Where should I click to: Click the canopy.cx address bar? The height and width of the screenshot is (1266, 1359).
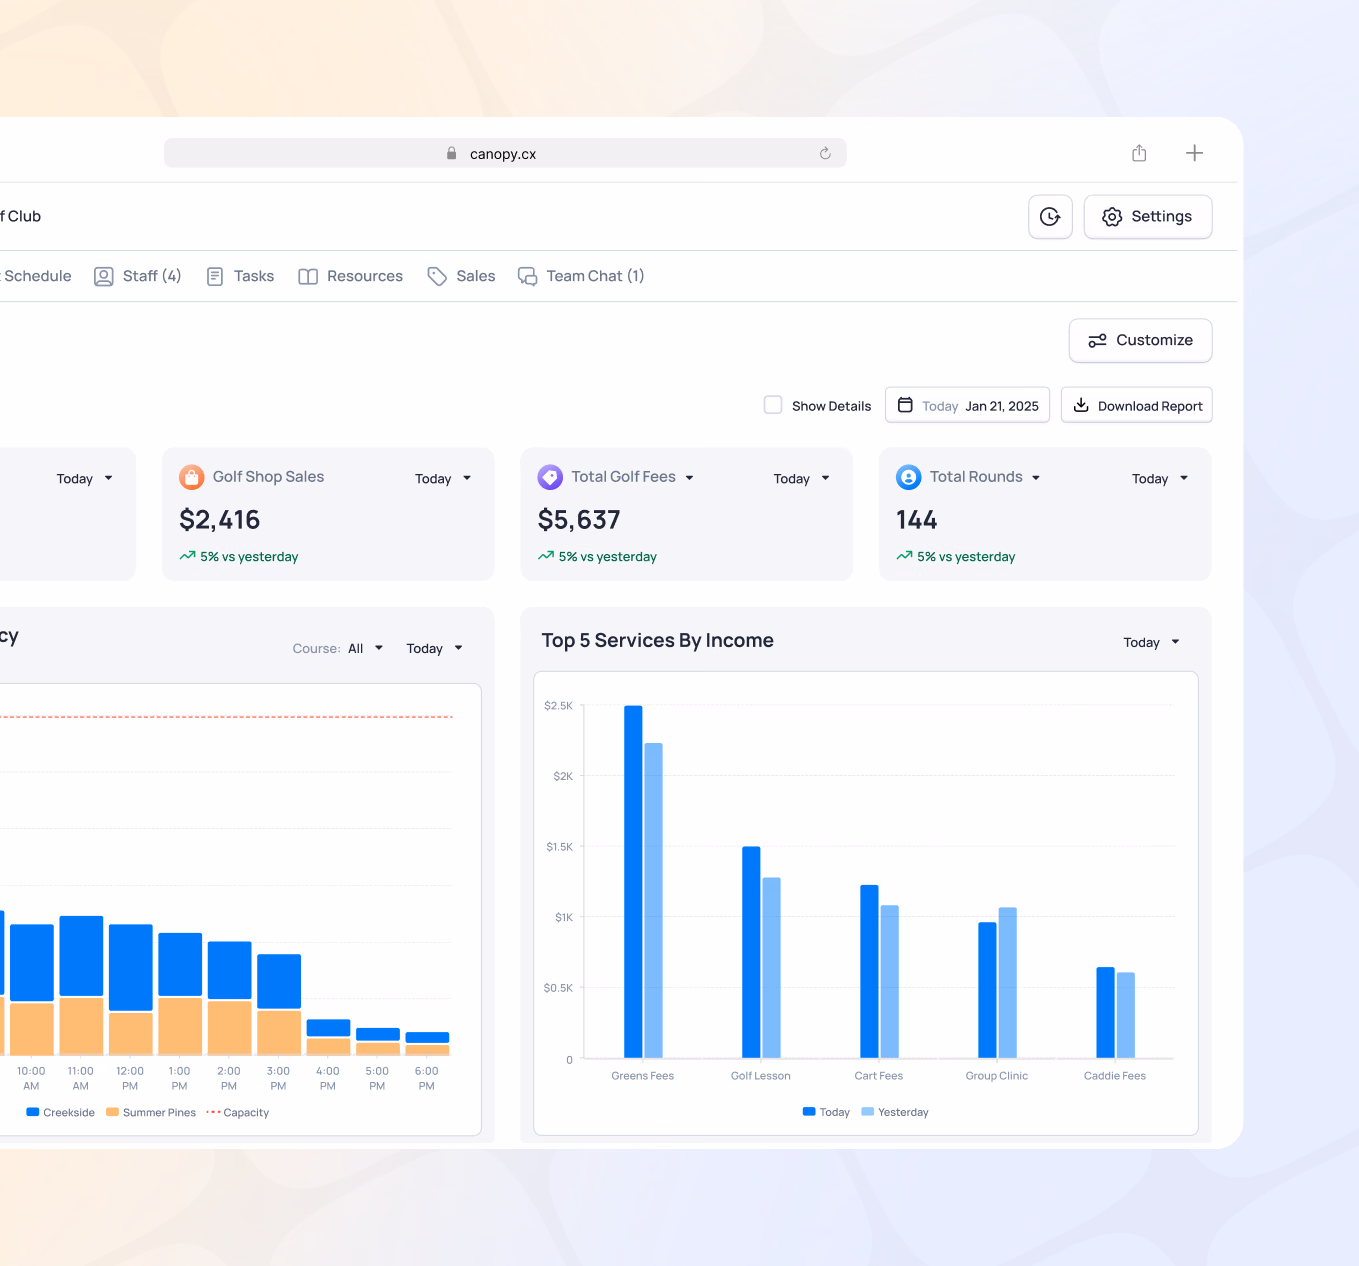tap(505, 153)
